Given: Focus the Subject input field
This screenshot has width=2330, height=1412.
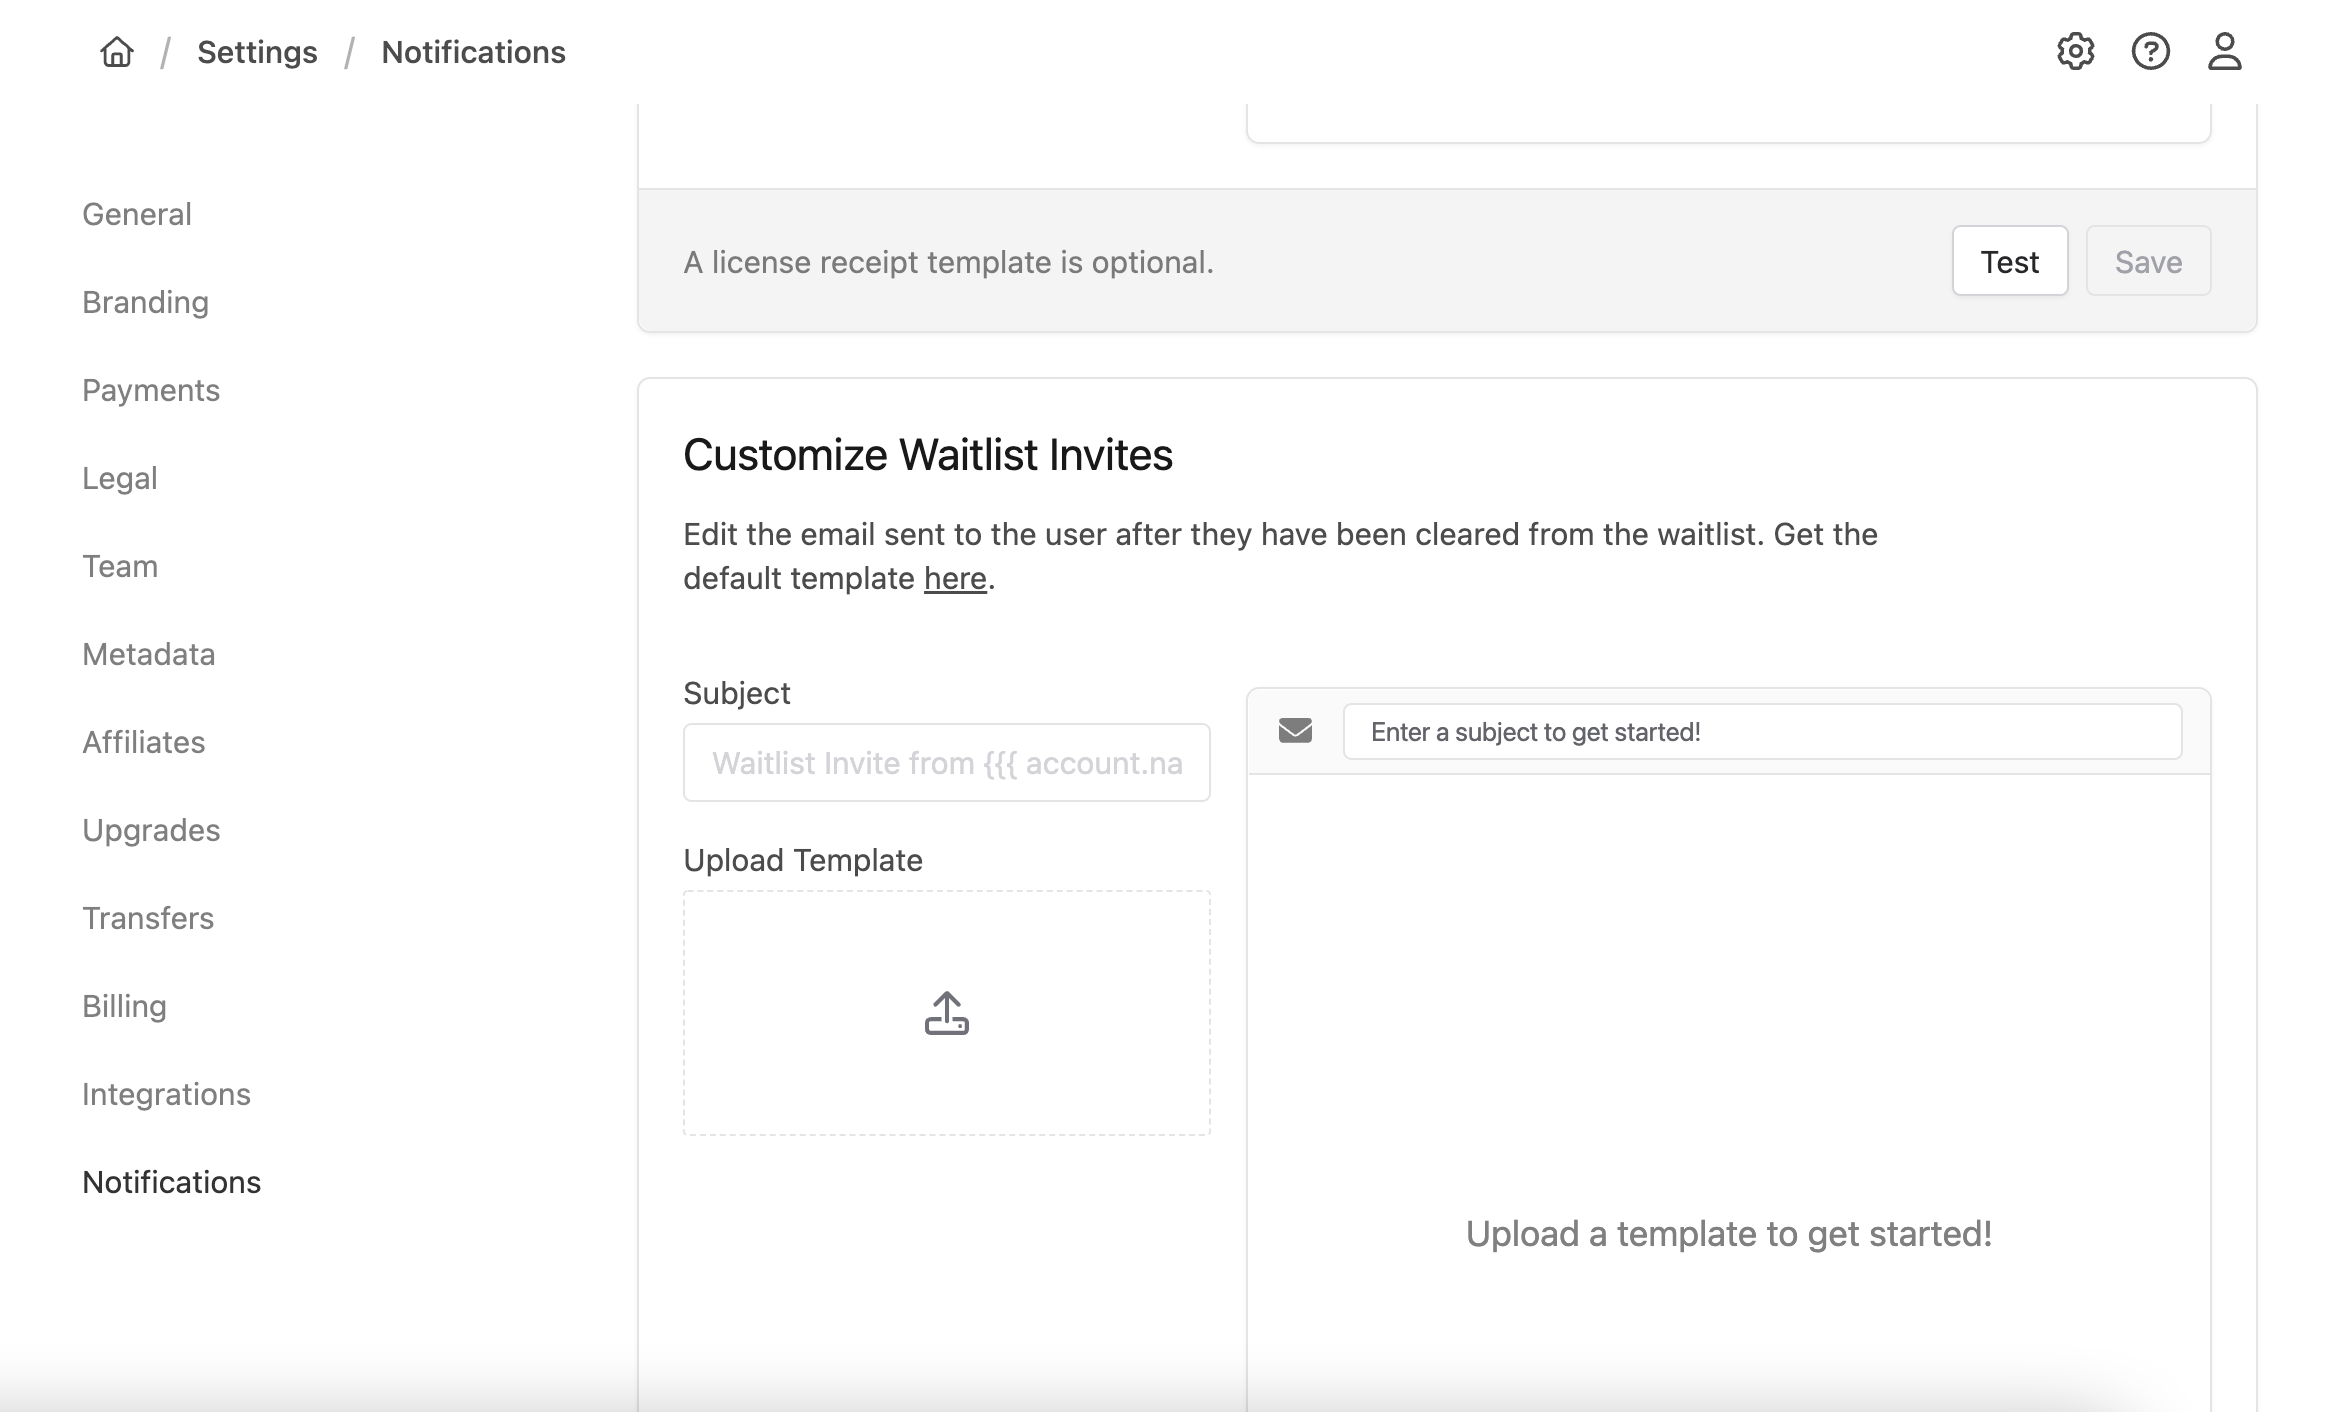Looking at the screenshot, I should coord(946,763).
